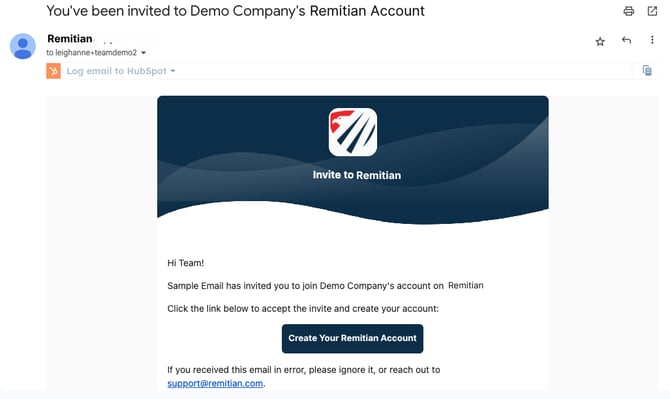Click the email subject line heading

235,11
